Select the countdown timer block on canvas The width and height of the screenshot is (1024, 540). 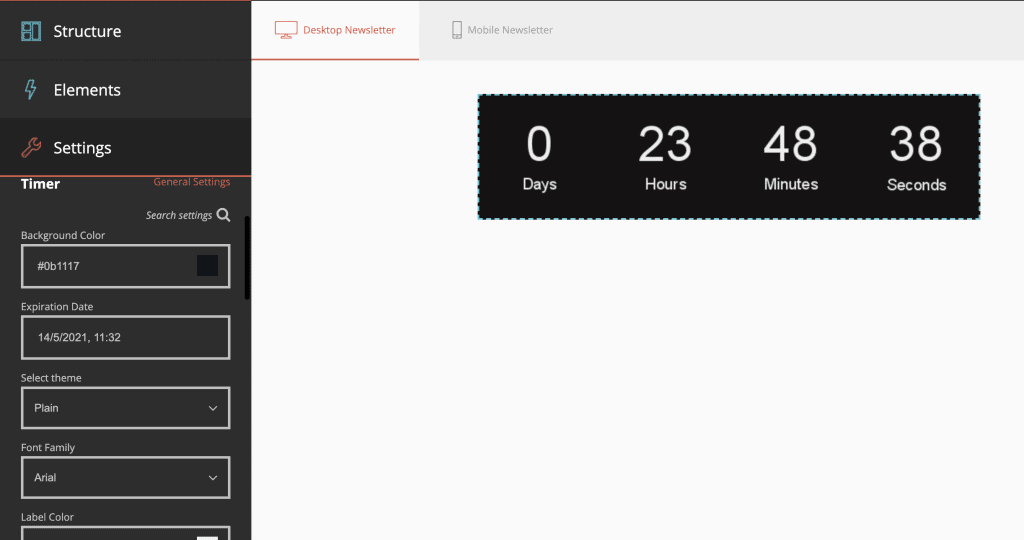(x=728, y=157)
